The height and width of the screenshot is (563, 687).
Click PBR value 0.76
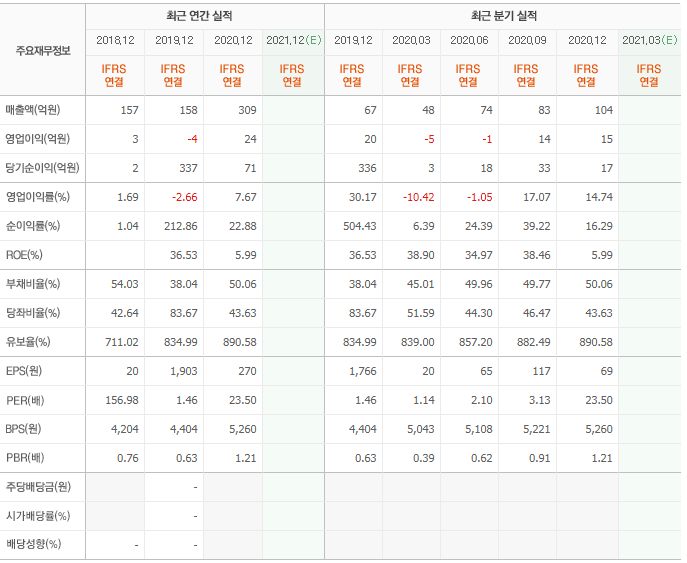(127, 458)
